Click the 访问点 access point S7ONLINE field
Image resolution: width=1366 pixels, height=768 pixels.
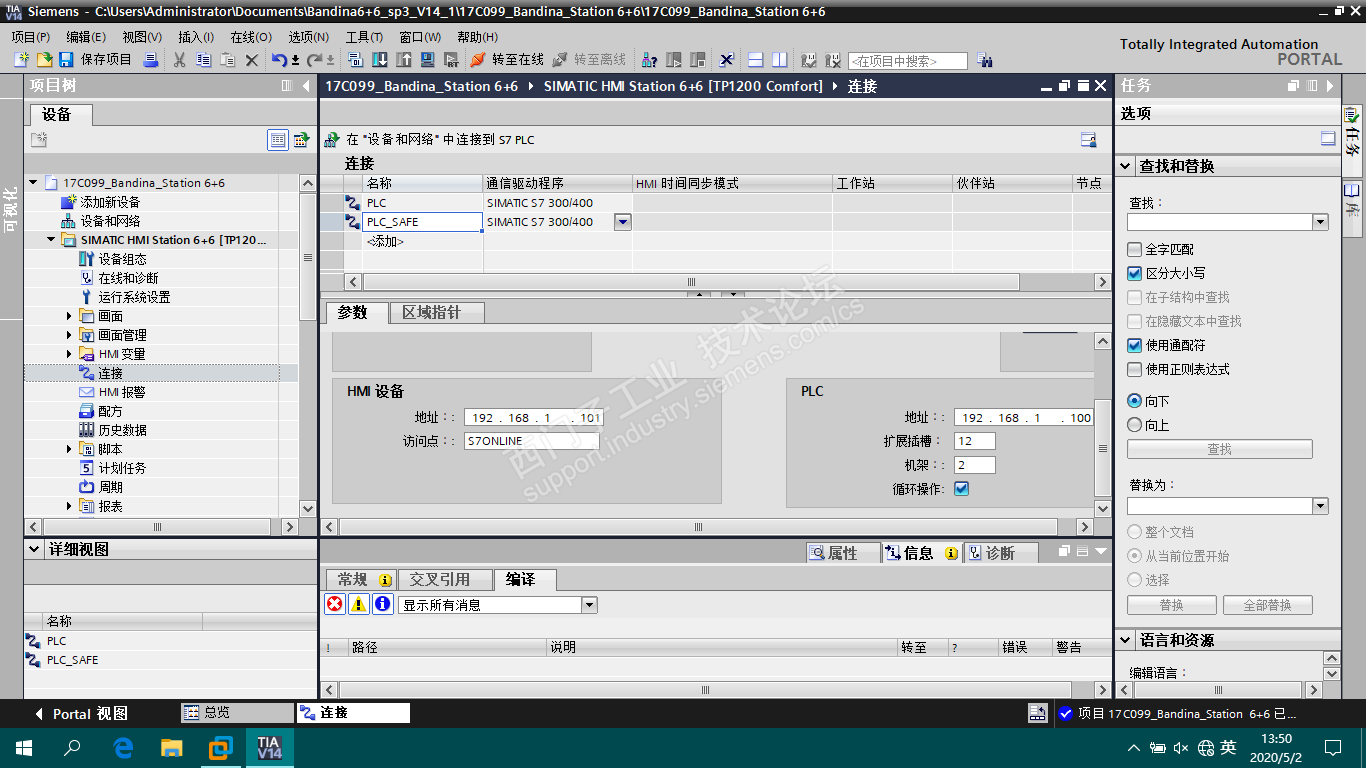[531, 441]
